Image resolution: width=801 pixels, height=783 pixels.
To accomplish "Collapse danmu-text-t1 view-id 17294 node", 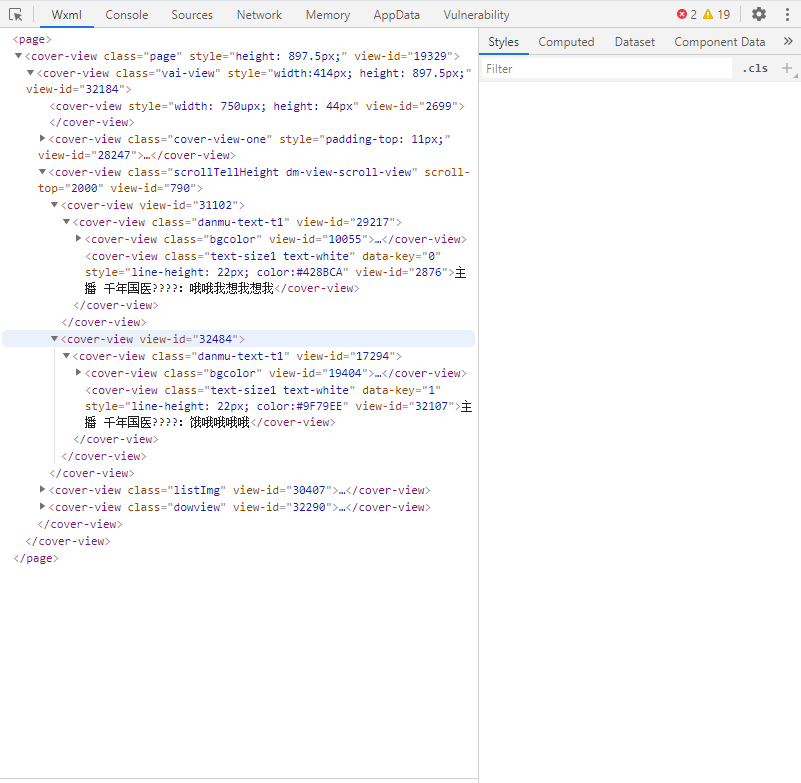I will click(x=66, y=355).
